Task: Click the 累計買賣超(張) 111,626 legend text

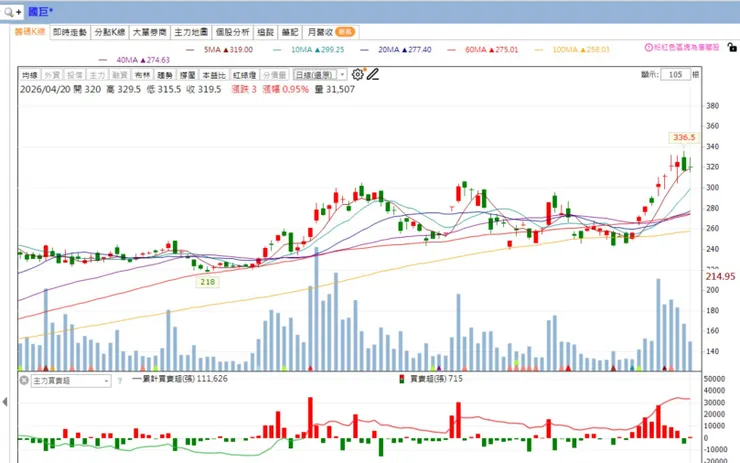Action: tap(185, 379)
